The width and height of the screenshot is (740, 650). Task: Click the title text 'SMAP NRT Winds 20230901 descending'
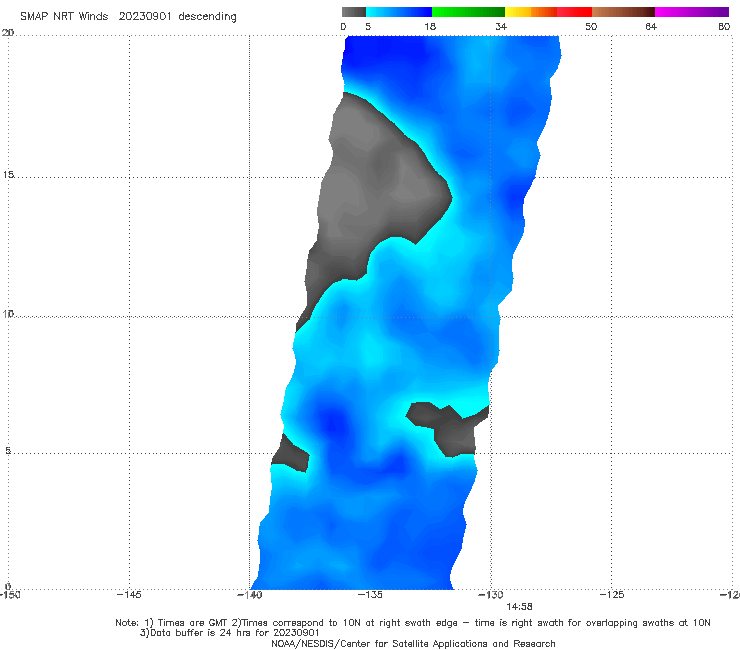click(128, 17)
